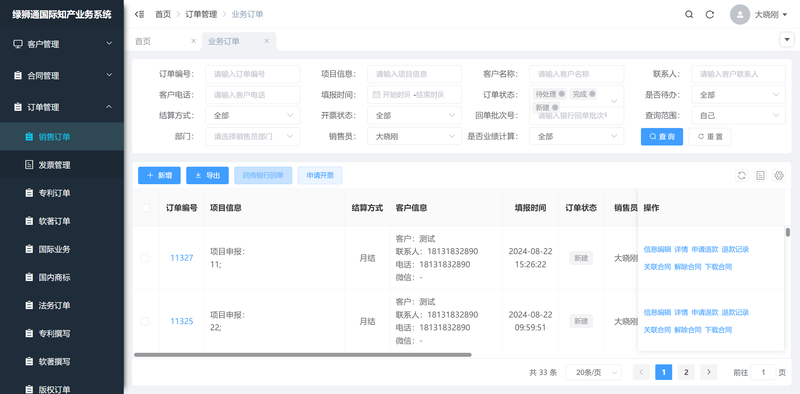Click the 订单管理 clipboard icon

[x=18, y=107]
